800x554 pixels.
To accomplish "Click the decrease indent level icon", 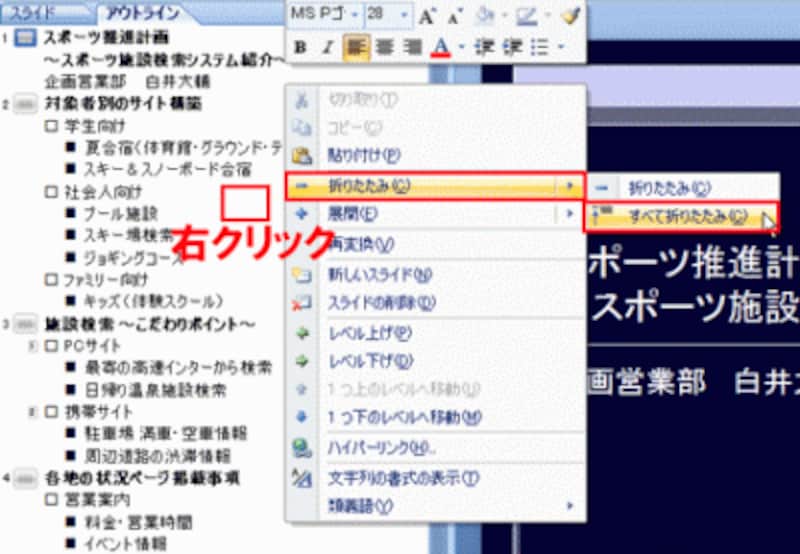I will [483, 47].
